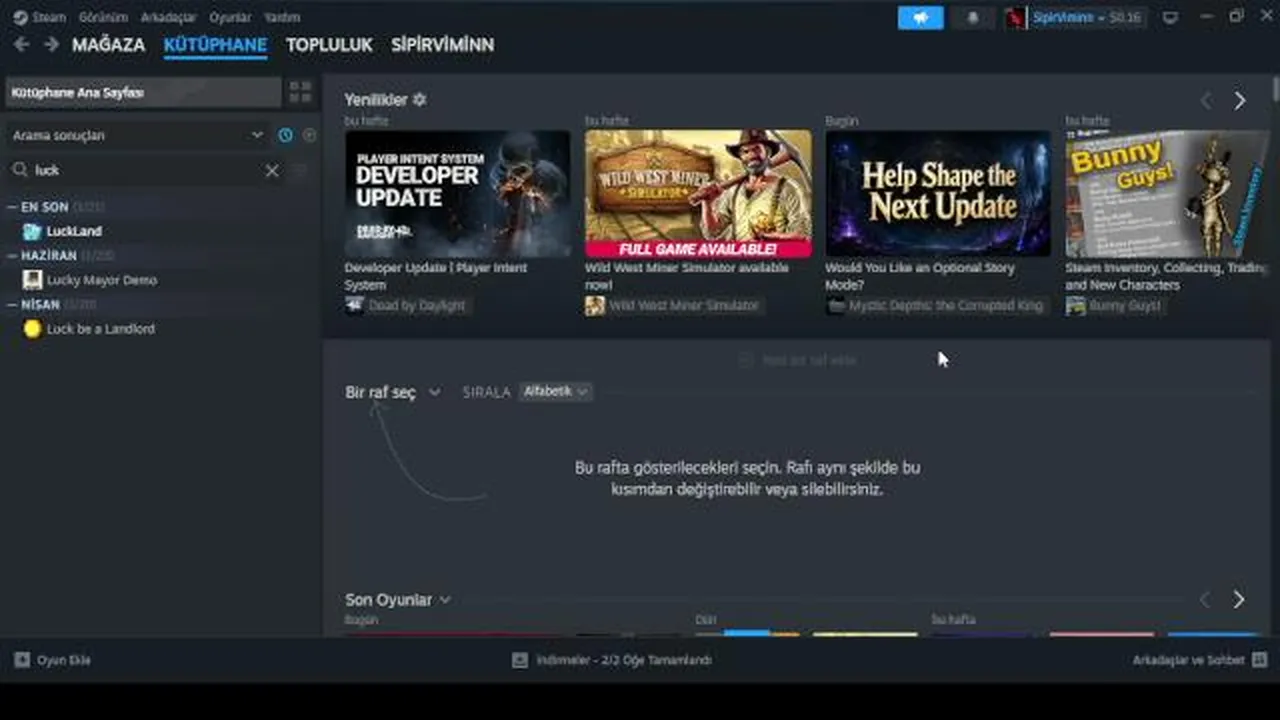This screenshot has height=720, width=1280.
Task: Clear the search text with X
Action: click(x=272, y=170)
